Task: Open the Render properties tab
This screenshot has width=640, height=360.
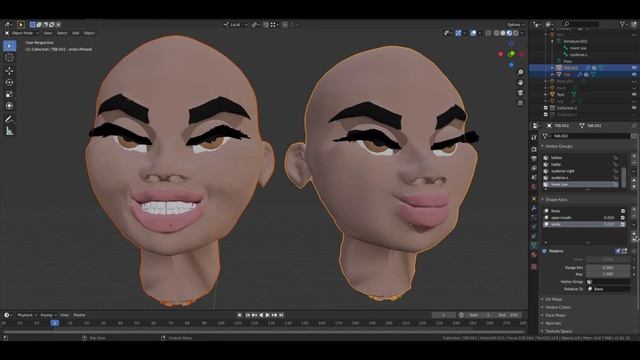Action: [x=534, y=149]
